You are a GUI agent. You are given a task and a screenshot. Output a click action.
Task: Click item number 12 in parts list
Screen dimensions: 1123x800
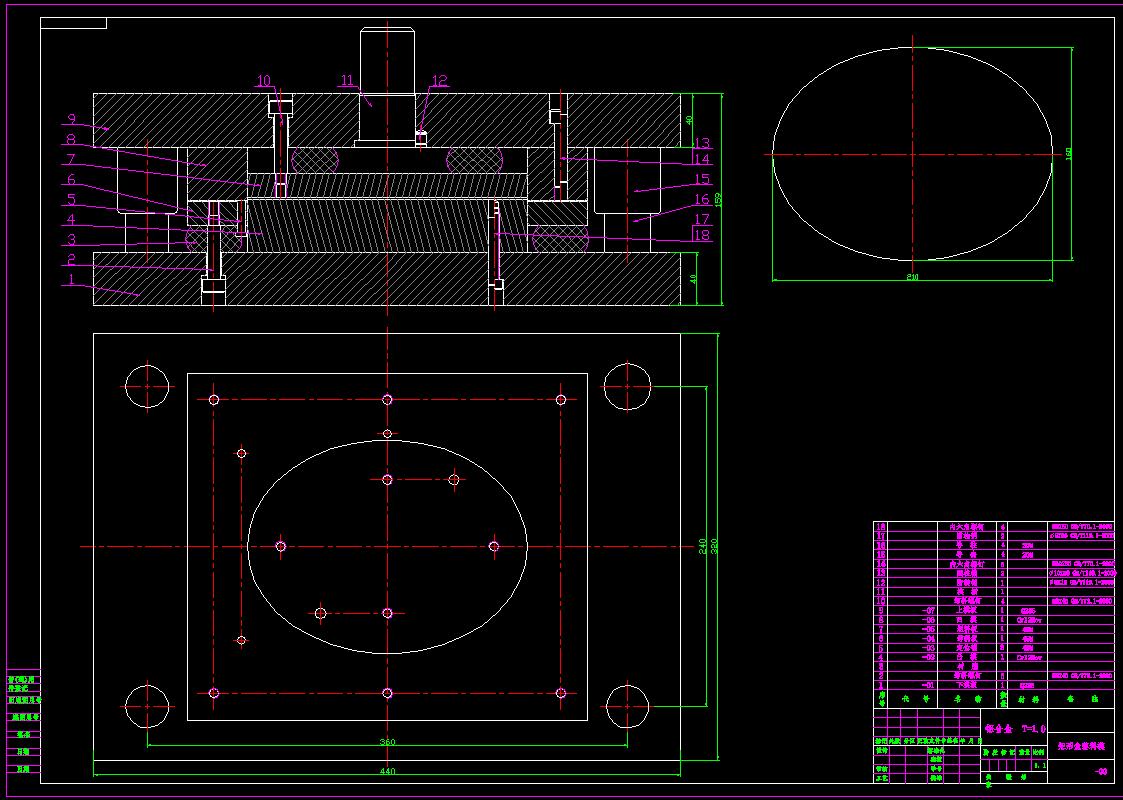pyautogui.click(x=880, y=583)
